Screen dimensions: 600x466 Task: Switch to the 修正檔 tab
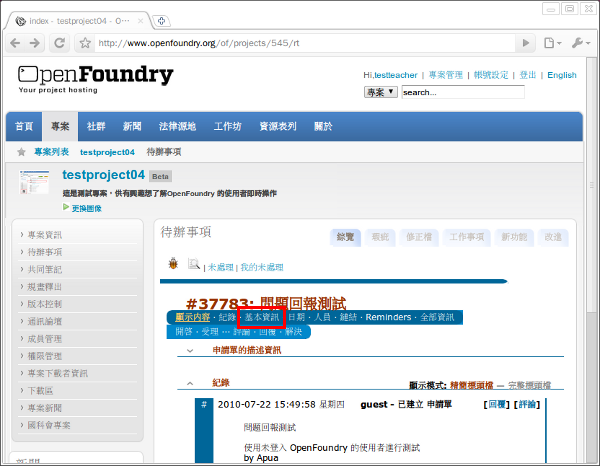[x=419, y=237]
